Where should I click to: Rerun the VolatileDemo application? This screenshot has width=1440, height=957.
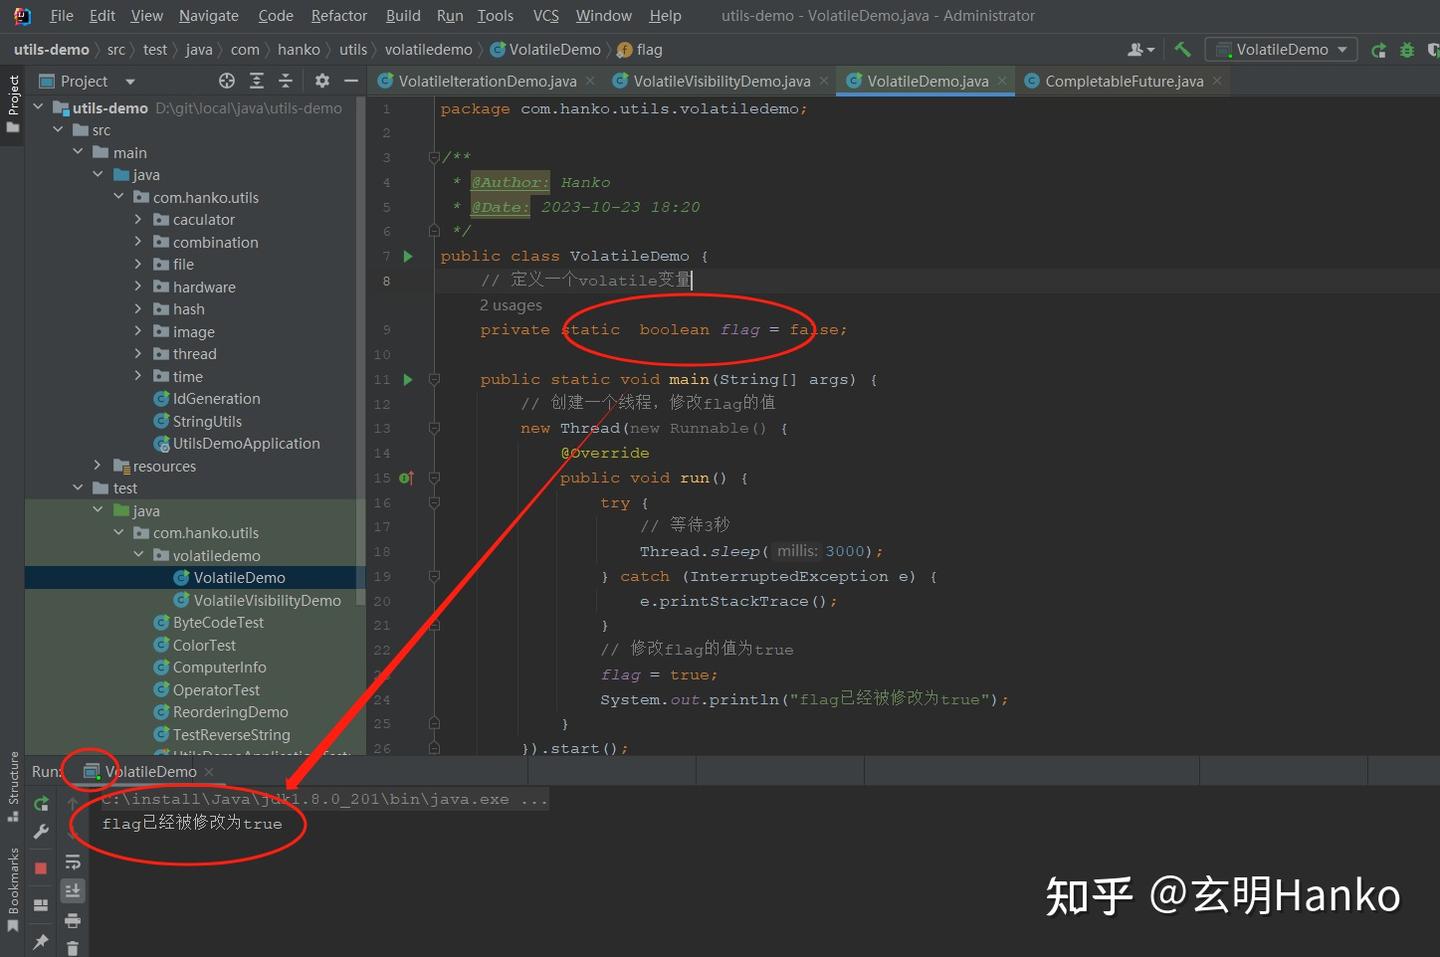click(41, 804)
